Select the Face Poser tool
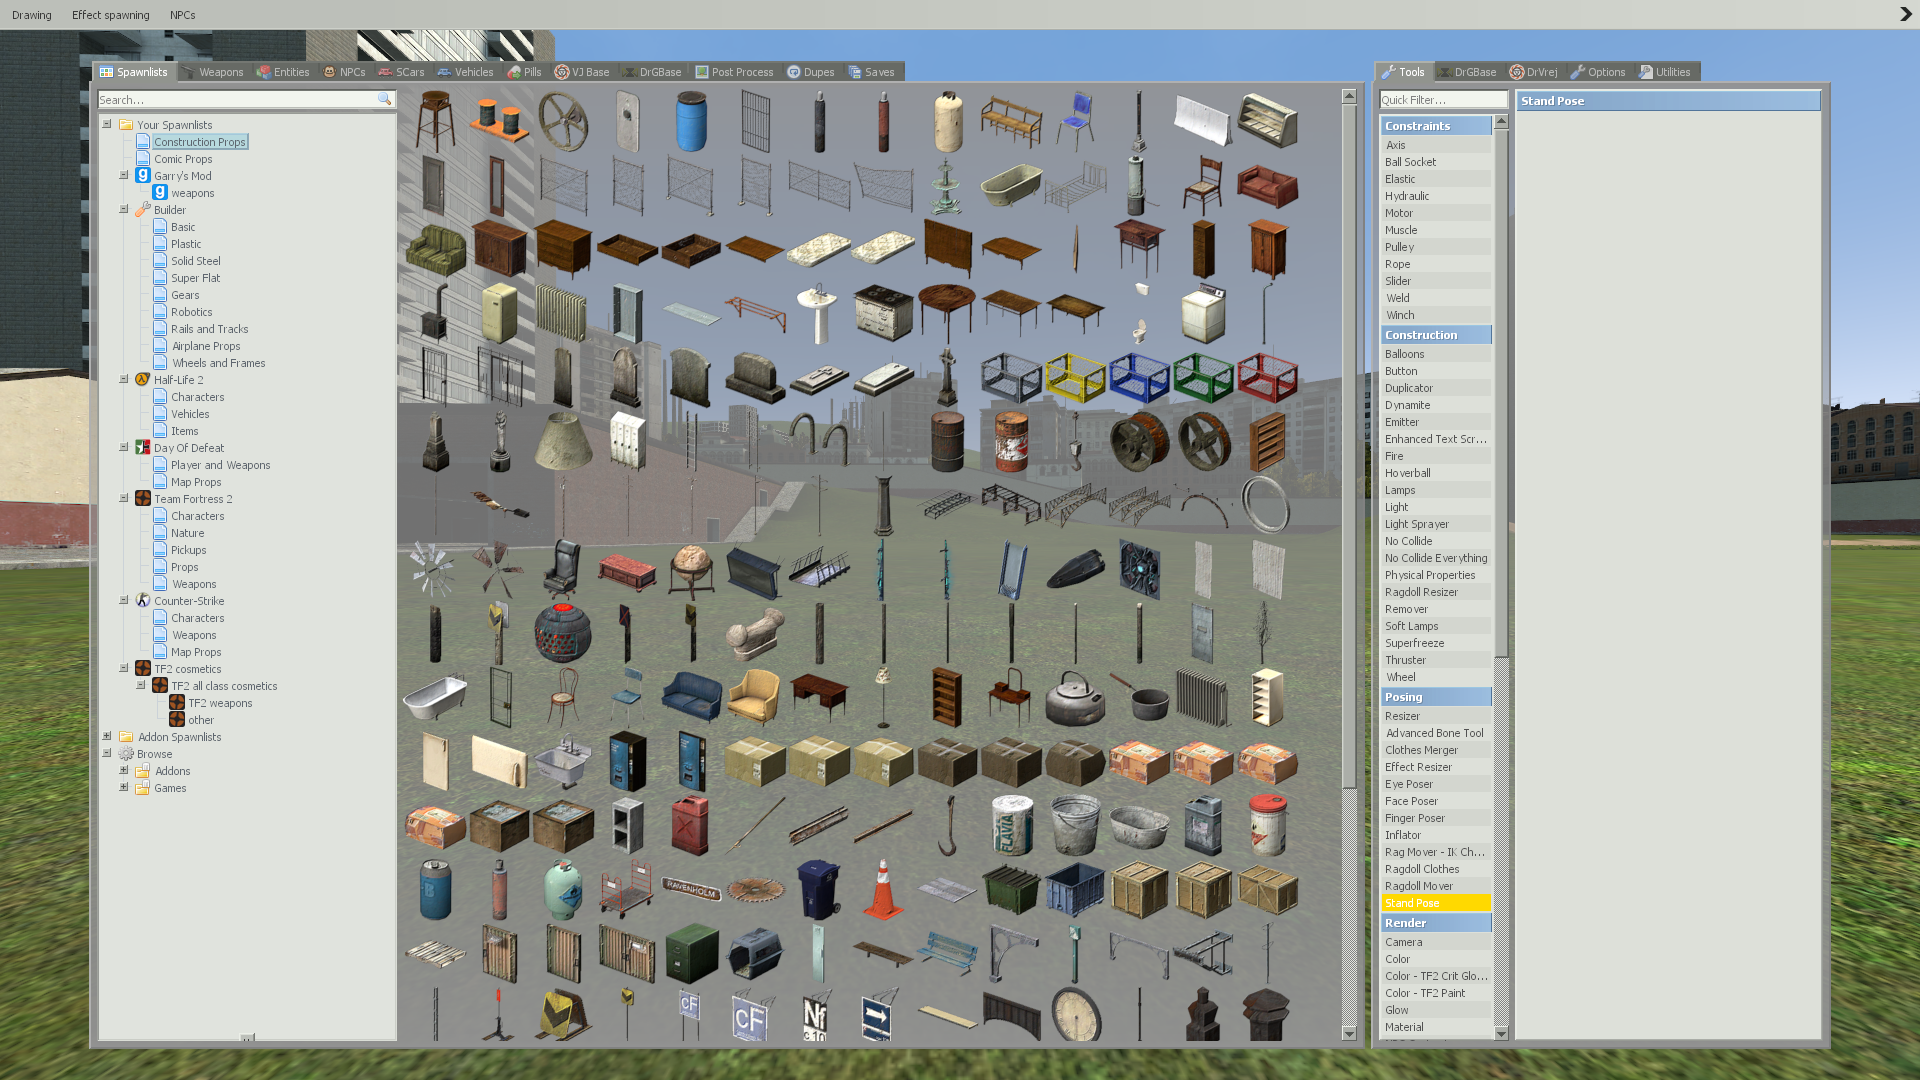Viewport: 1920px width, 1080px height. click(x=1436, y=801)
